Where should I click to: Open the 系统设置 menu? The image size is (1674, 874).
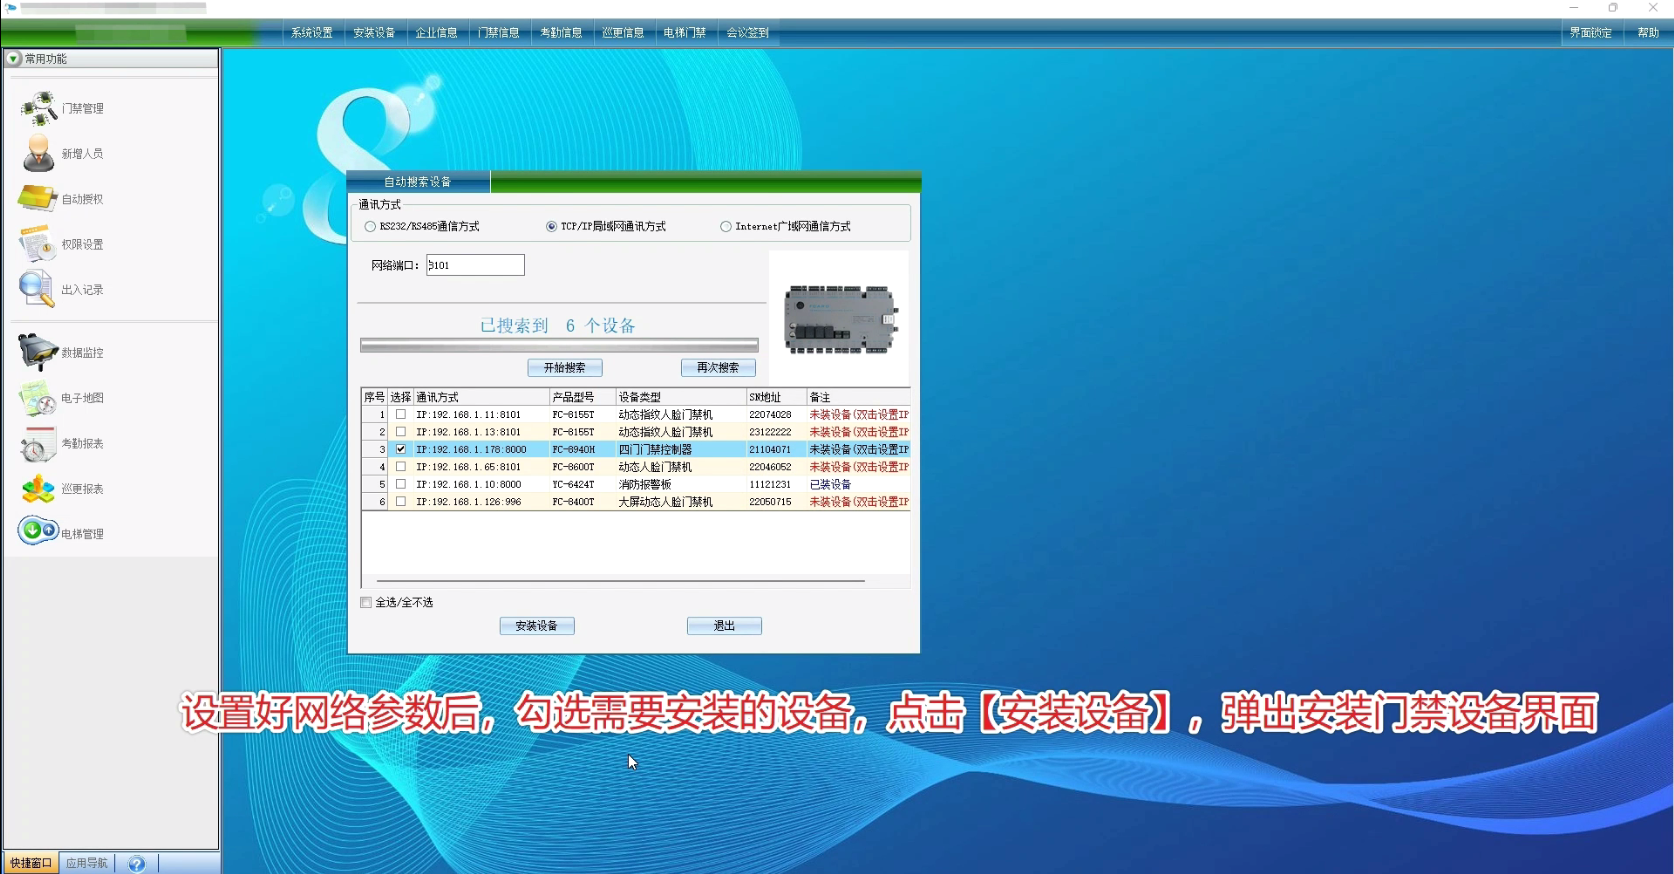[x=312, y=33]
